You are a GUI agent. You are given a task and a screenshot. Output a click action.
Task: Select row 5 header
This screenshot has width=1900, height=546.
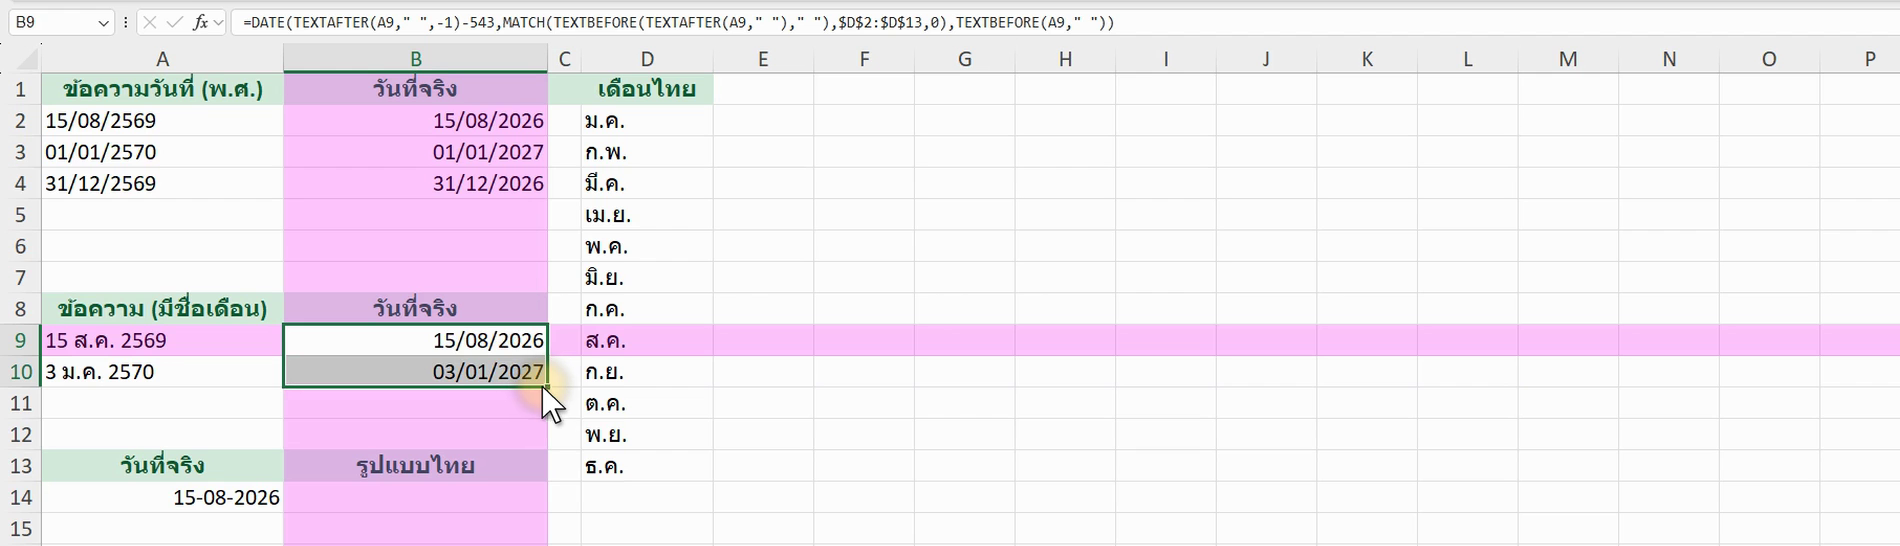(20, 215)
